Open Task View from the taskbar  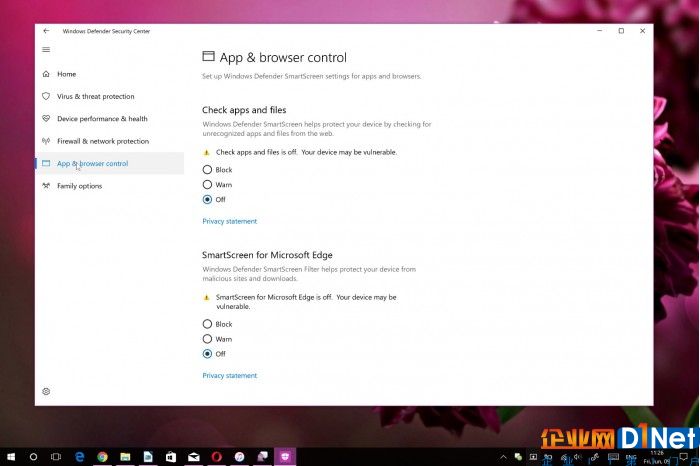tap(56, 457)
